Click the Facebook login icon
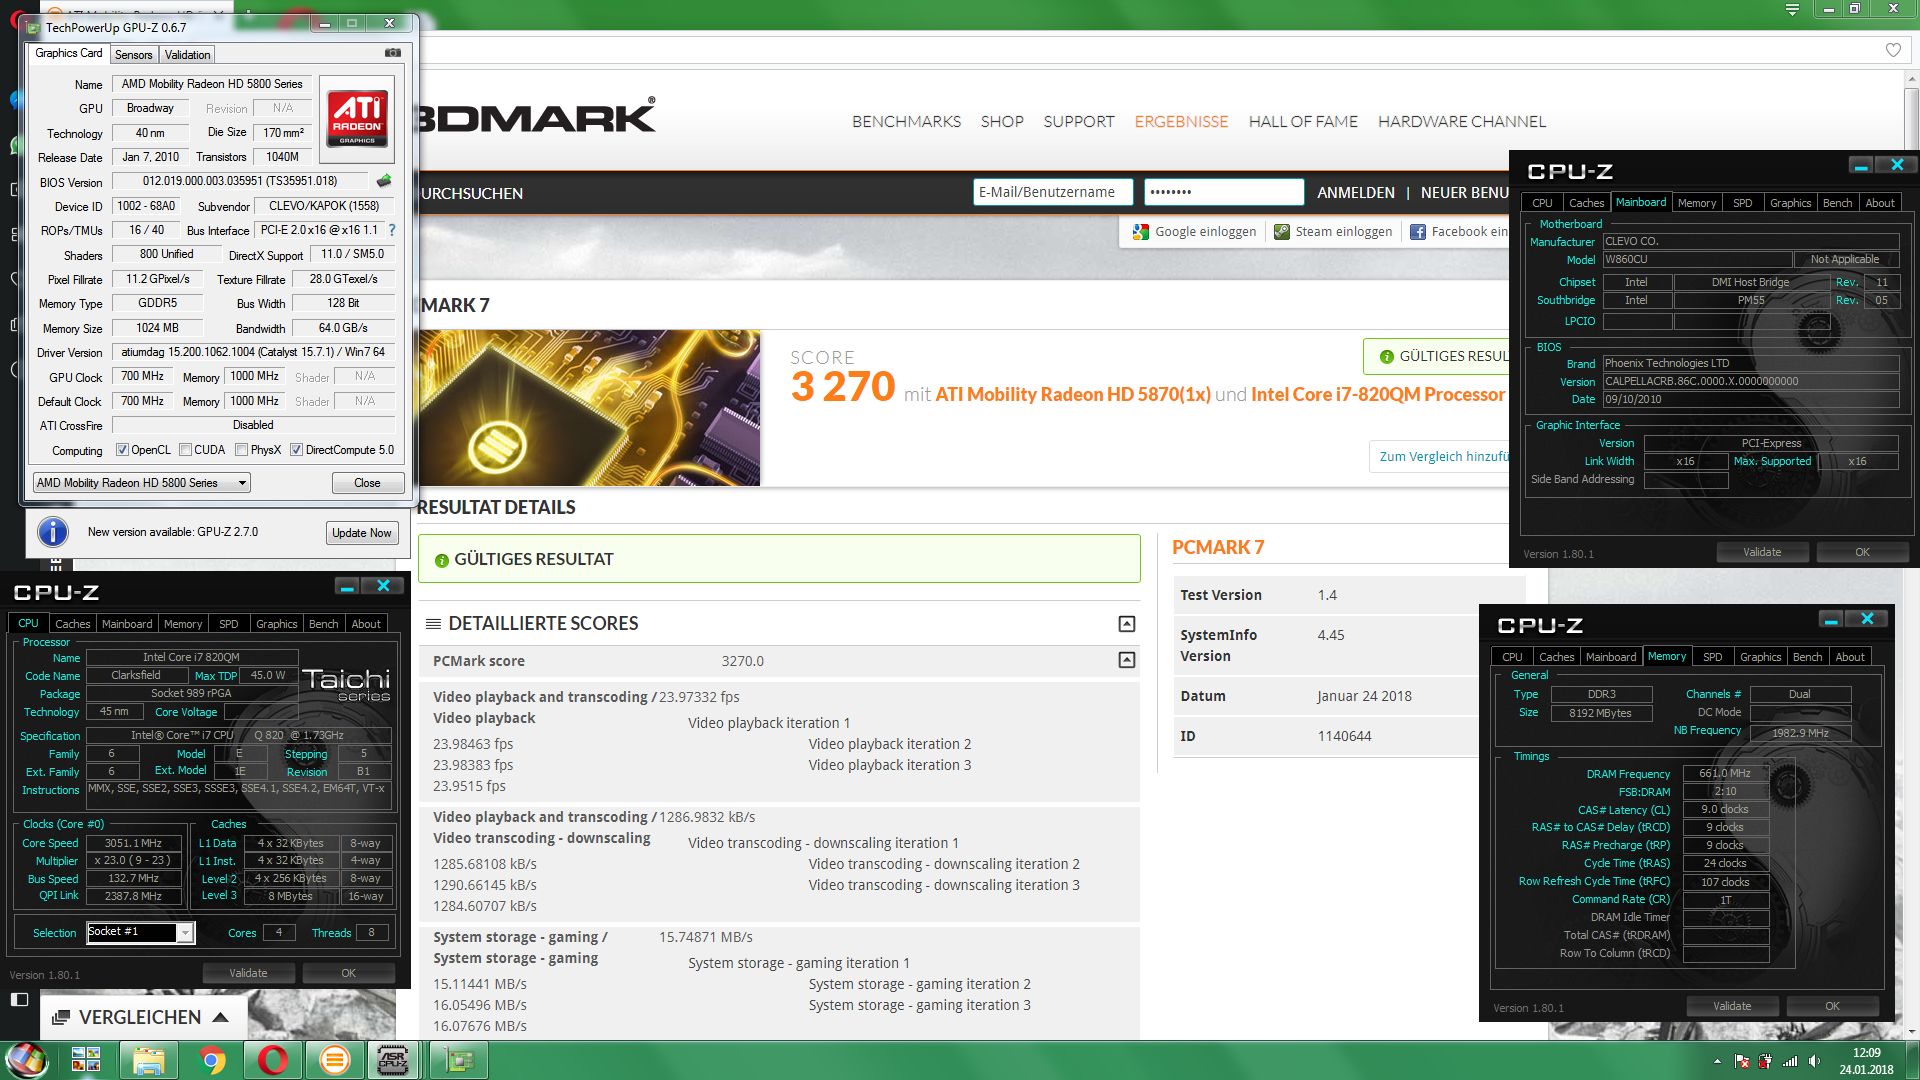Screen dimensions: 1920x1080 [x=1418, y=232]
